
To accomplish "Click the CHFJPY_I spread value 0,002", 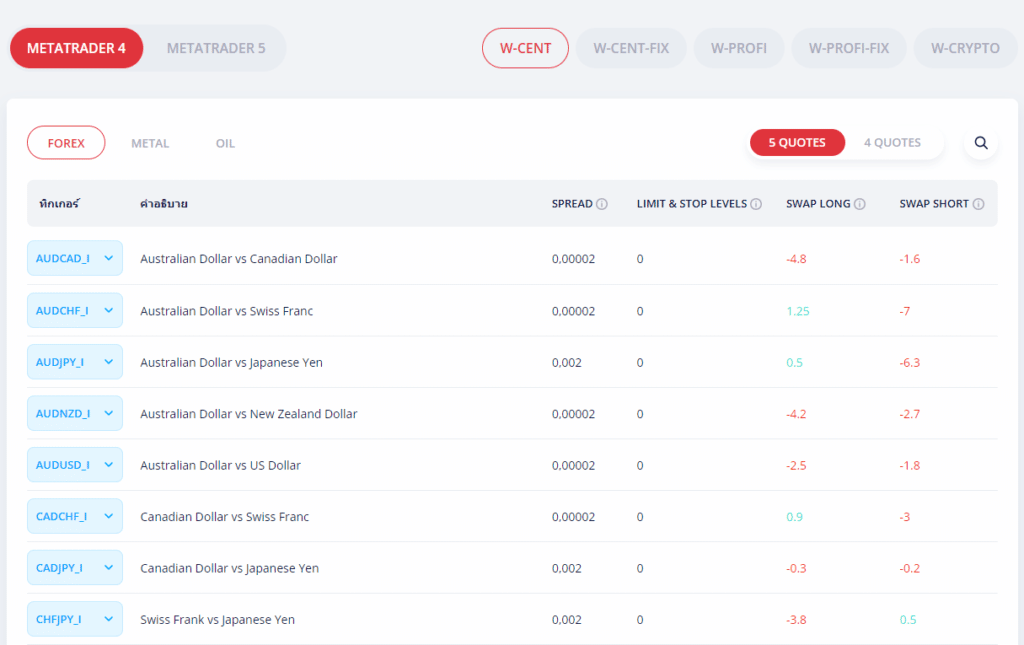I will 566,620.
